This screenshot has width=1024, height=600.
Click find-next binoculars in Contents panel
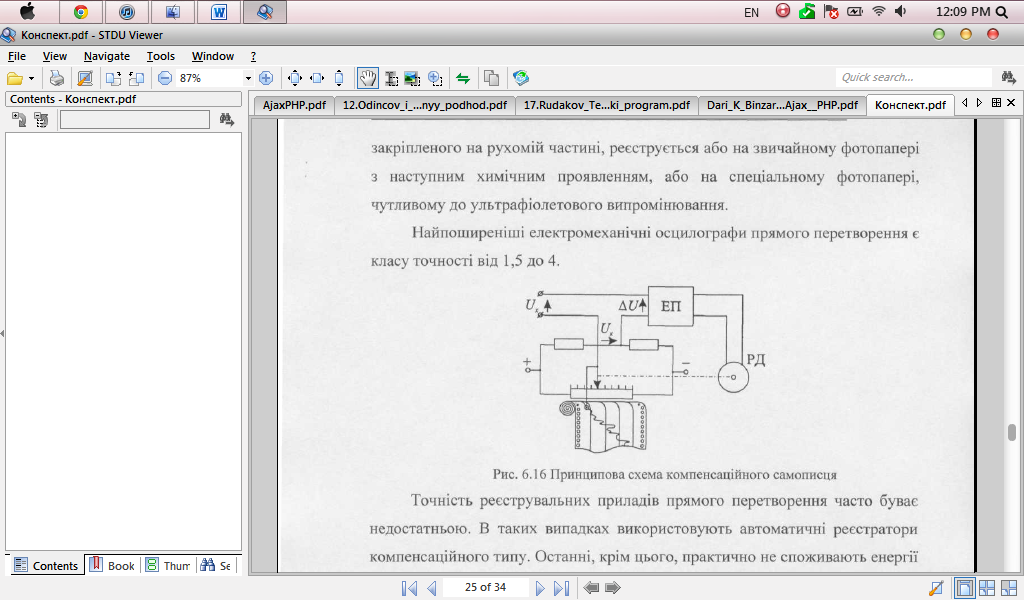coord(227,119)
